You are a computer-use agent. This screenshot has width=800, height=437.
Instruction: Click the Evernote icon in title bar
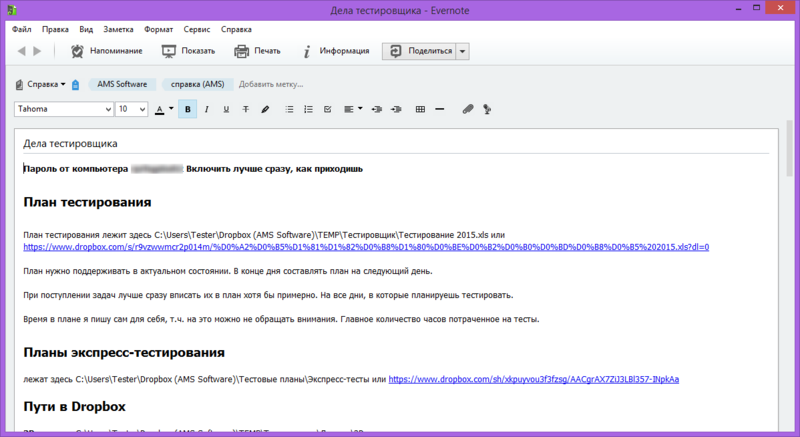pyautogui.click(x=12, y=10)
